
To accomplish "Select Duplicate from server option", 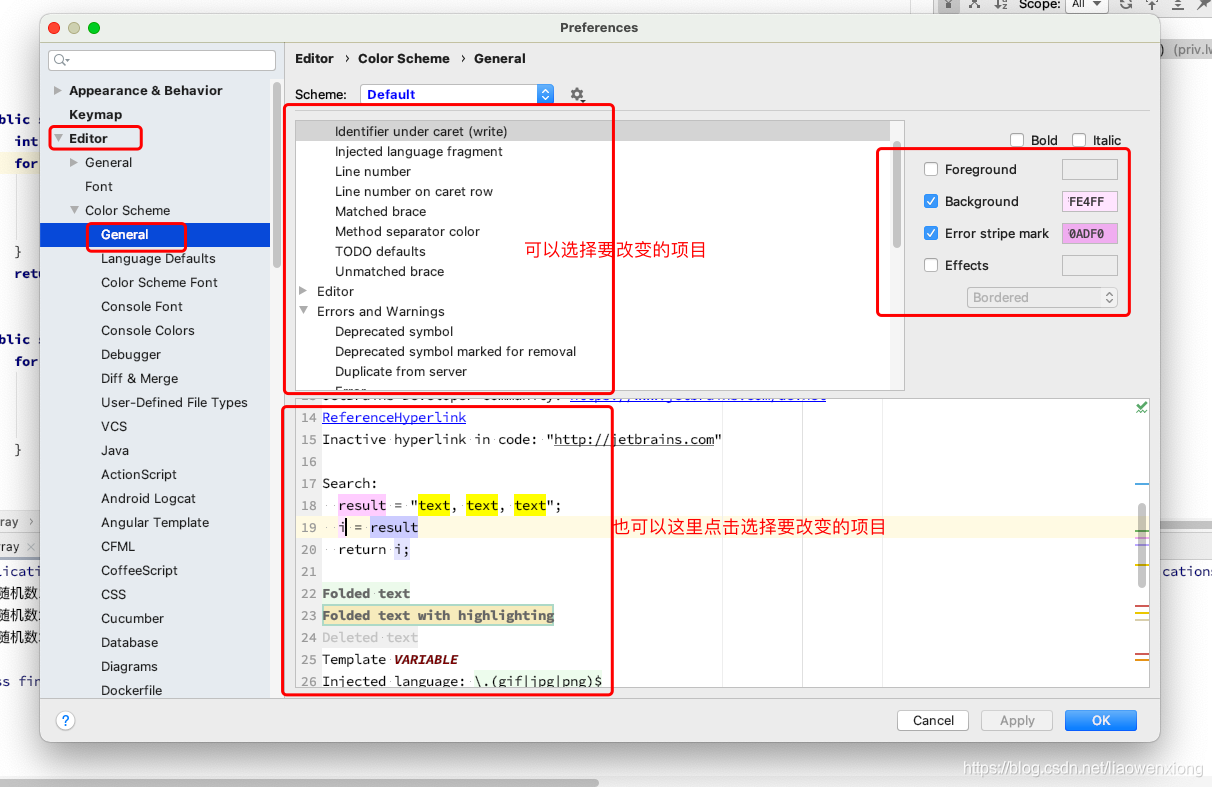I will [x=401, y=371].
